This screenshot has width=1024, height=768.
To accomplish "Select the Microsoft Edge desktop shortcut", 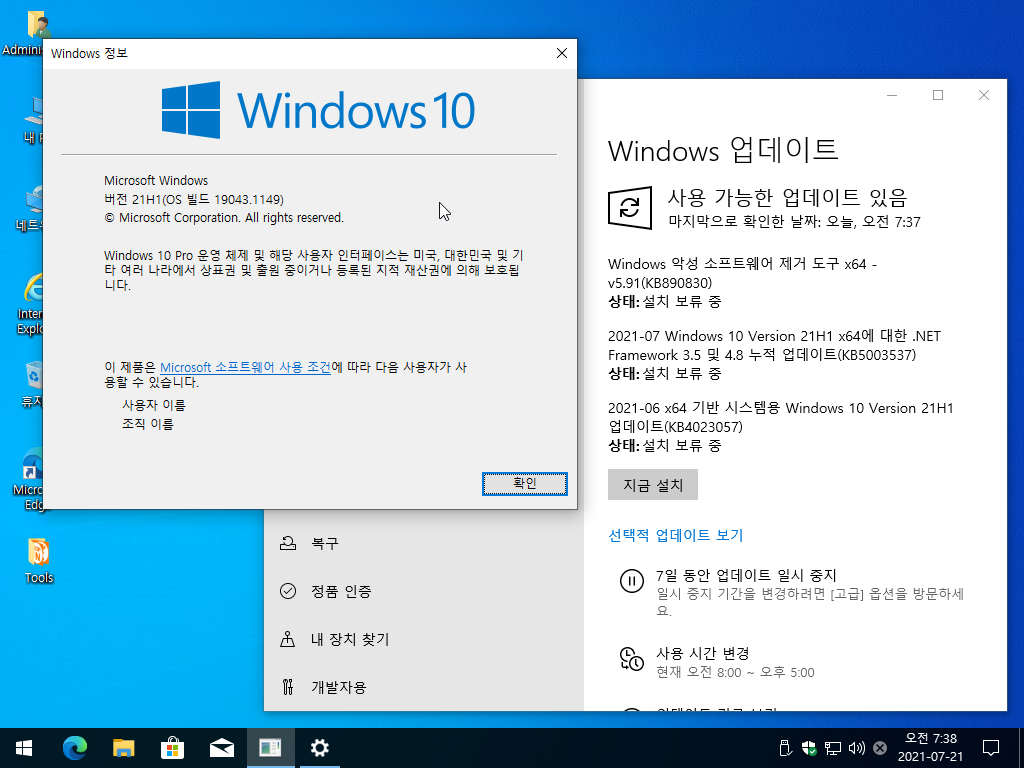I will [x=29, y=479].
